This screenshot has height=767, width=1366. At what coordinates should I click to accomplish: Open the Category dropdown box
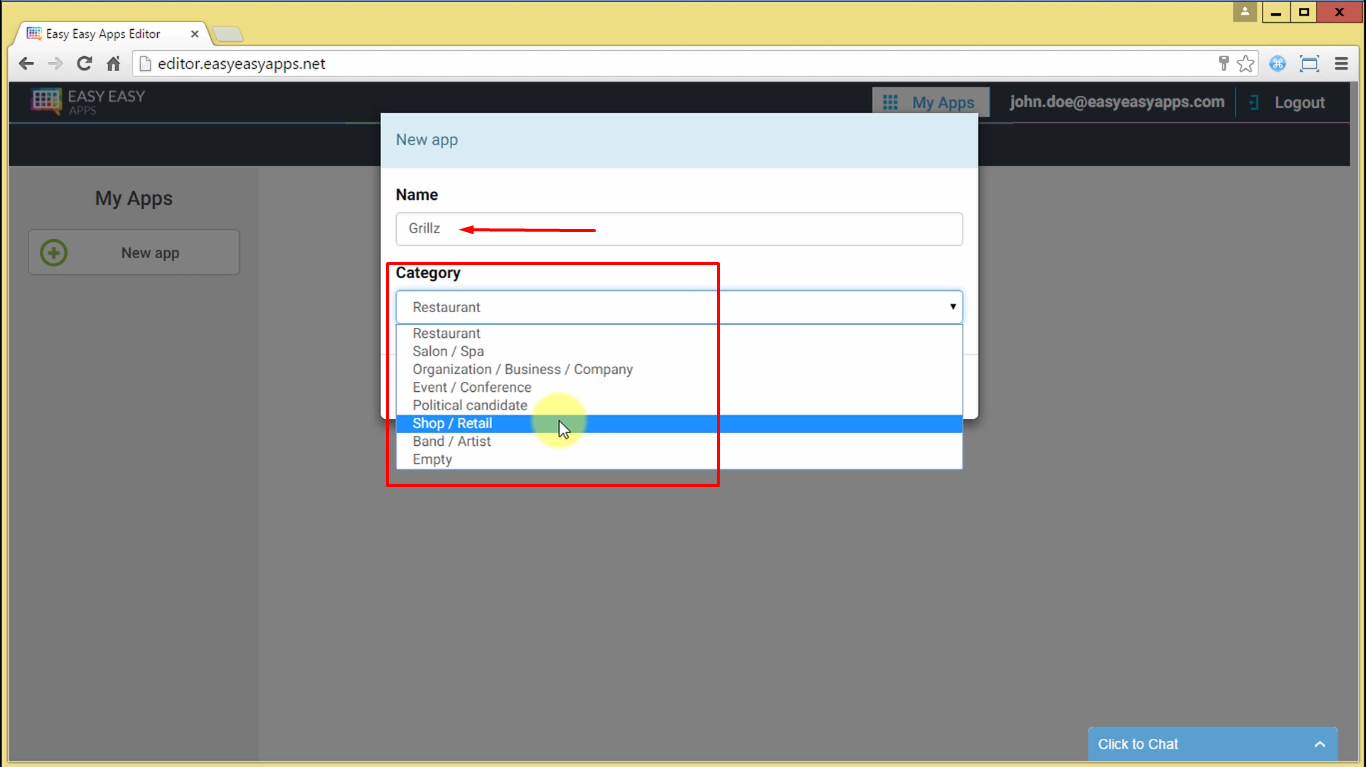tap(679, 307)
